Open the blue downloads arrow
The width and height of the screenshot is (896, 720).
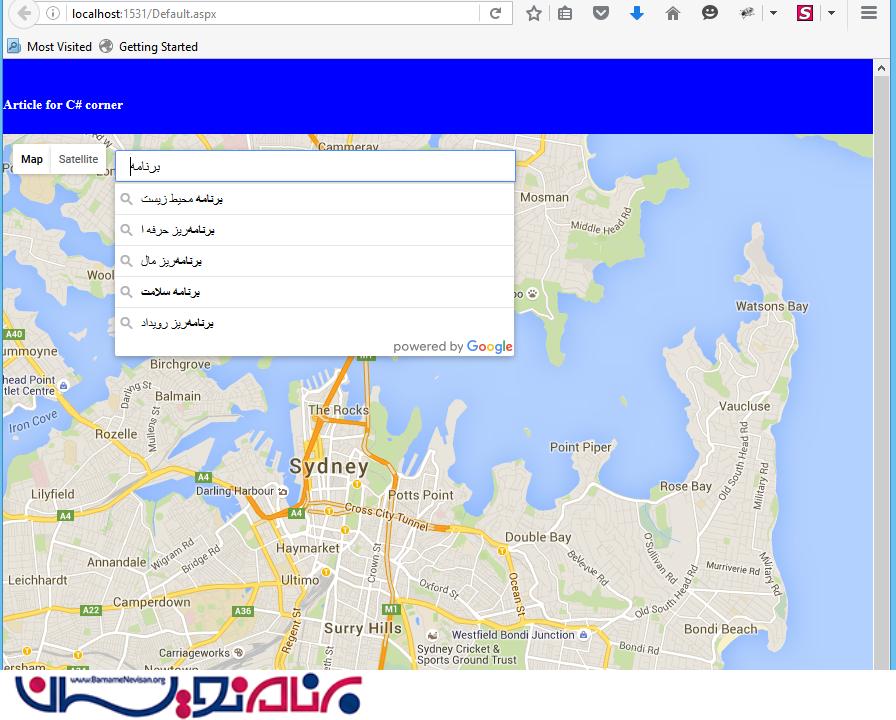point(637,13)
